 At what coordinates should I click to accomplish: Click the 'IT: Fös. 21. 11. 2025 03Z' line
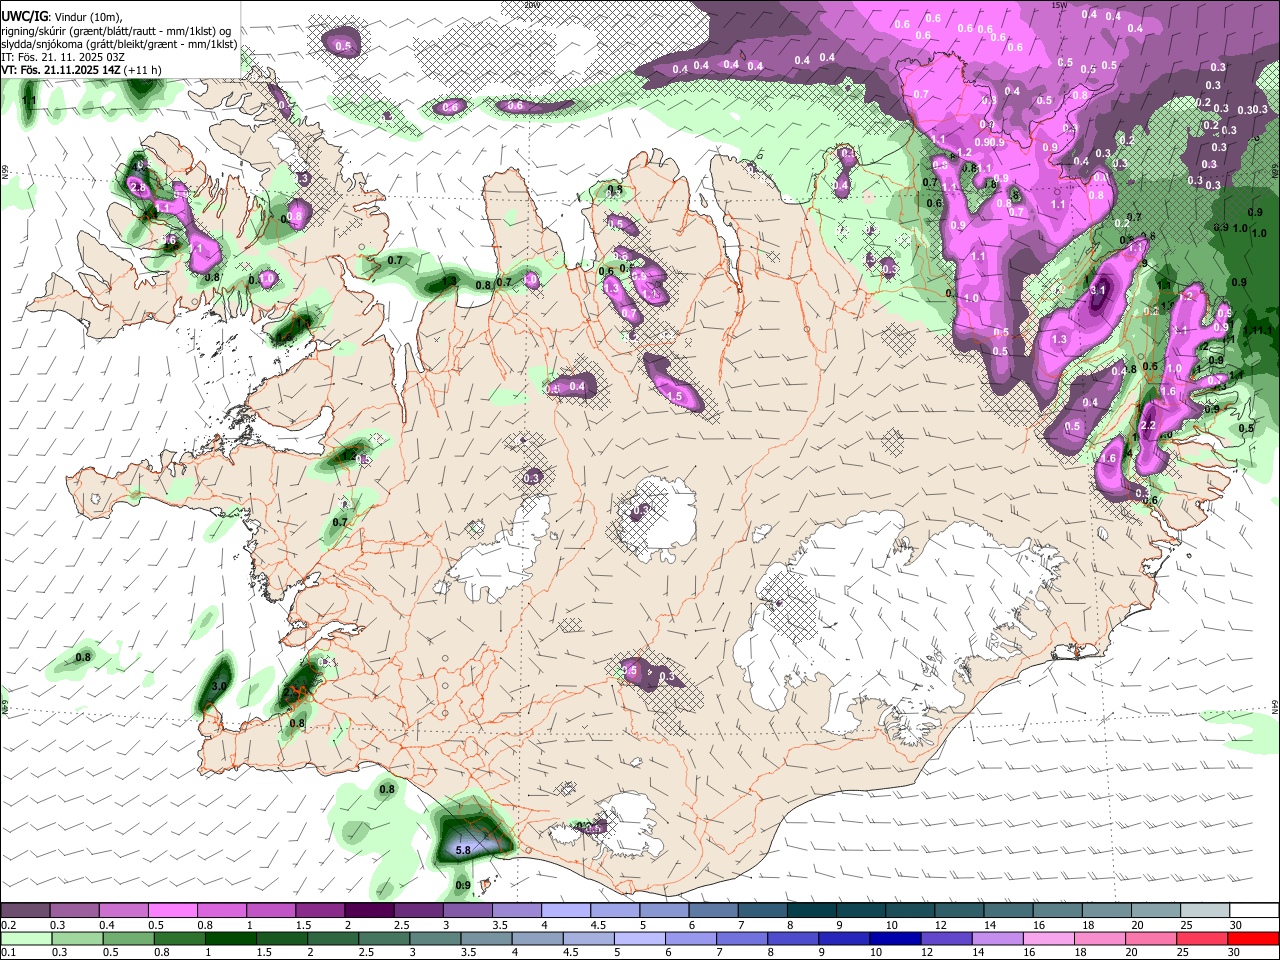(x=62, y=57)
